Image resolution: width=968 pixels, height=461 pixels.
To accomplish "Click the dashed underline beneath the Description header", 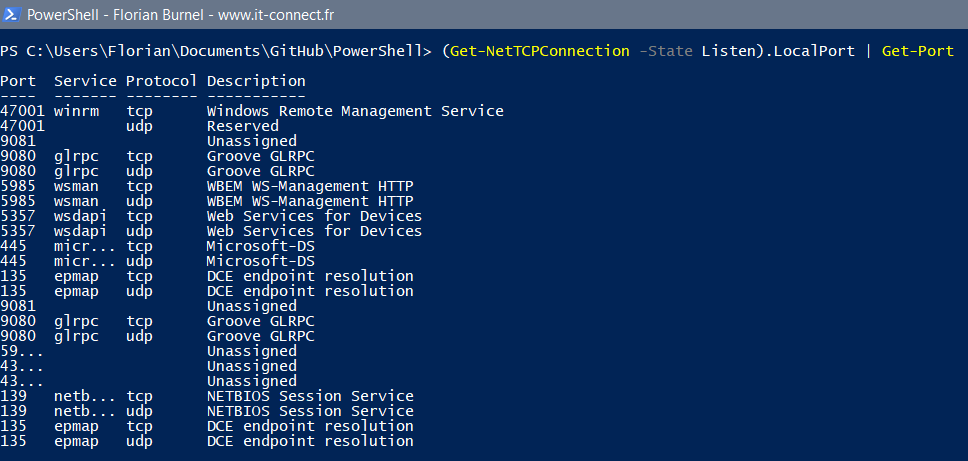I will [256, 96].
